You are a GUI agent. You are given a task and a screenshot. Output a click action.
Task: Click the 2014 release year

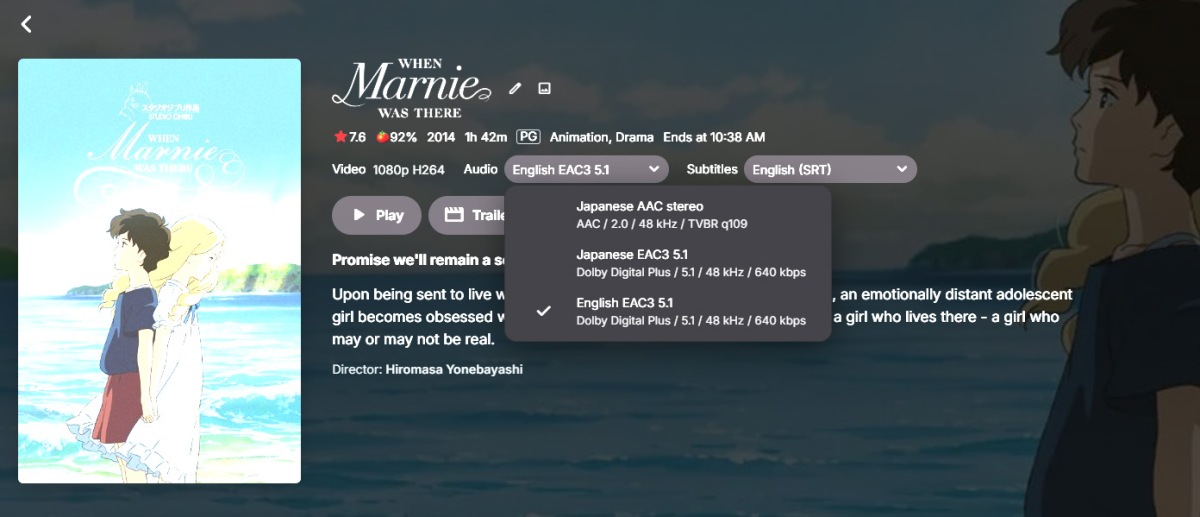[x=441, y=137]
